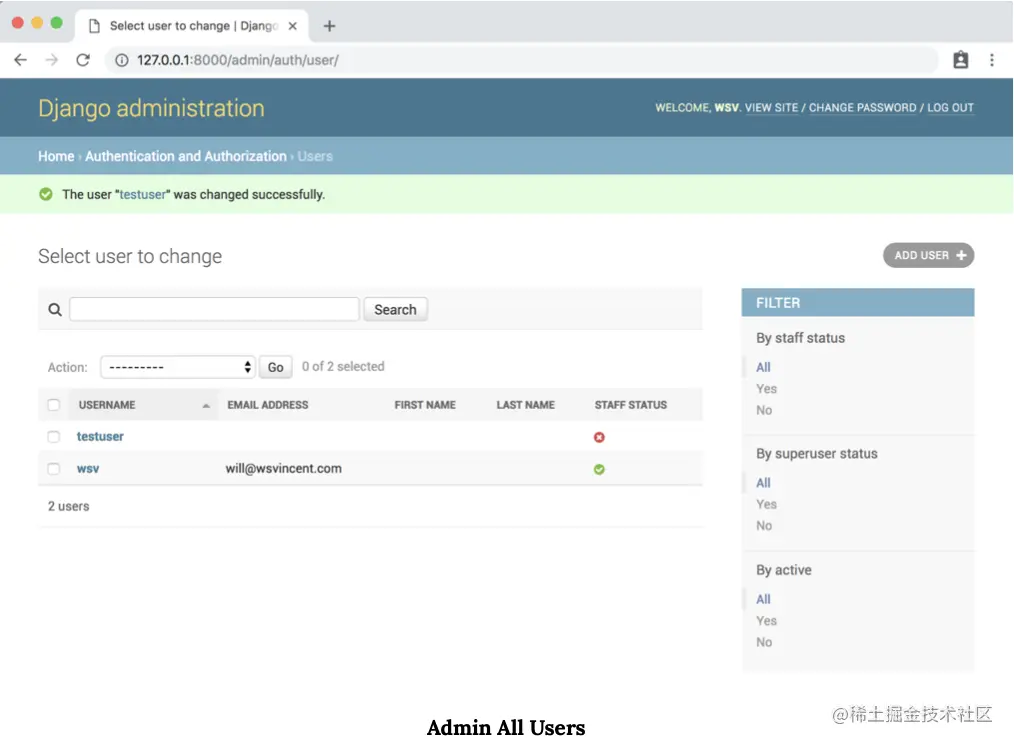Go to Home breadcrumb
Image resolution: width=1014 pixels, height=746 pixels.
pyautogui.click(x=56, y=156)
